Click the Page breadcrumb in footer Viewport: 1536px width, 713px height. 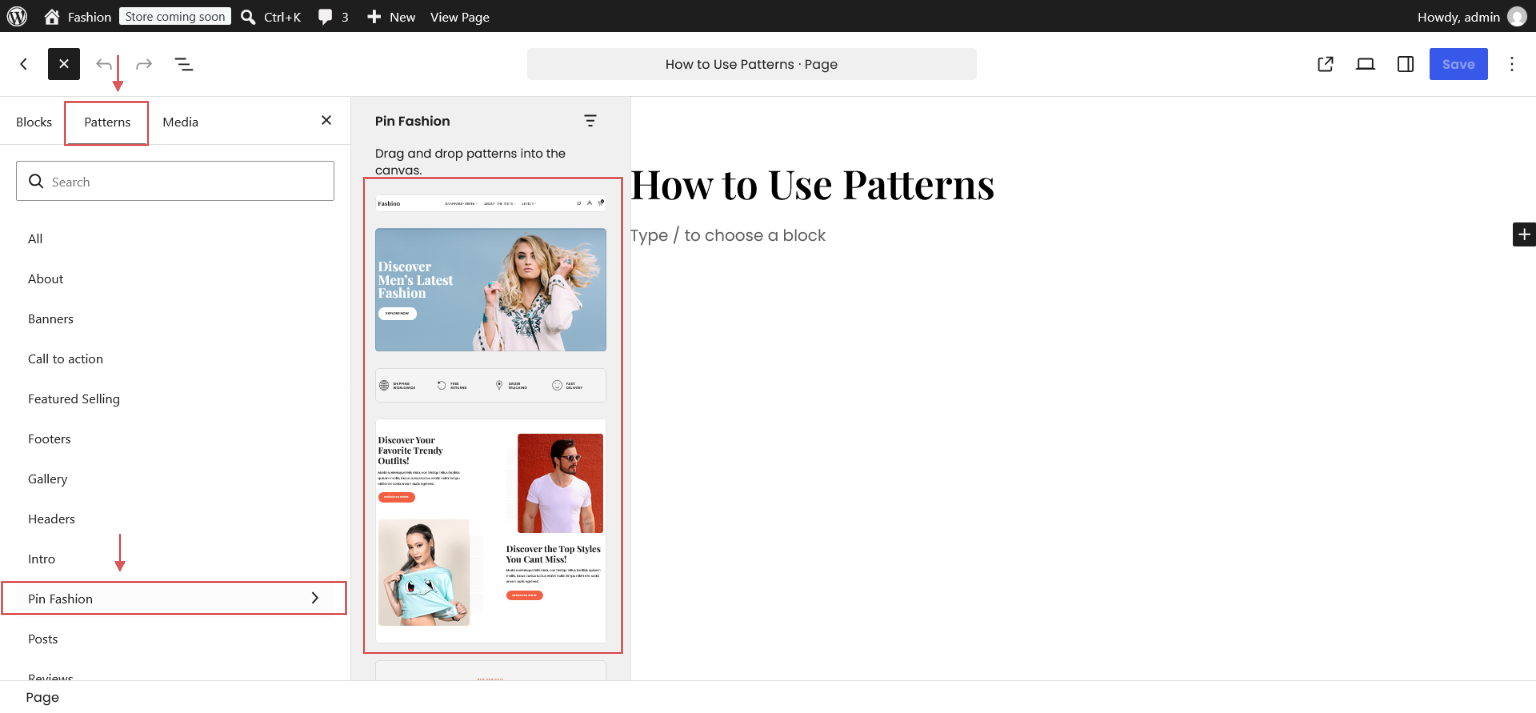click(x=42, y=697)
